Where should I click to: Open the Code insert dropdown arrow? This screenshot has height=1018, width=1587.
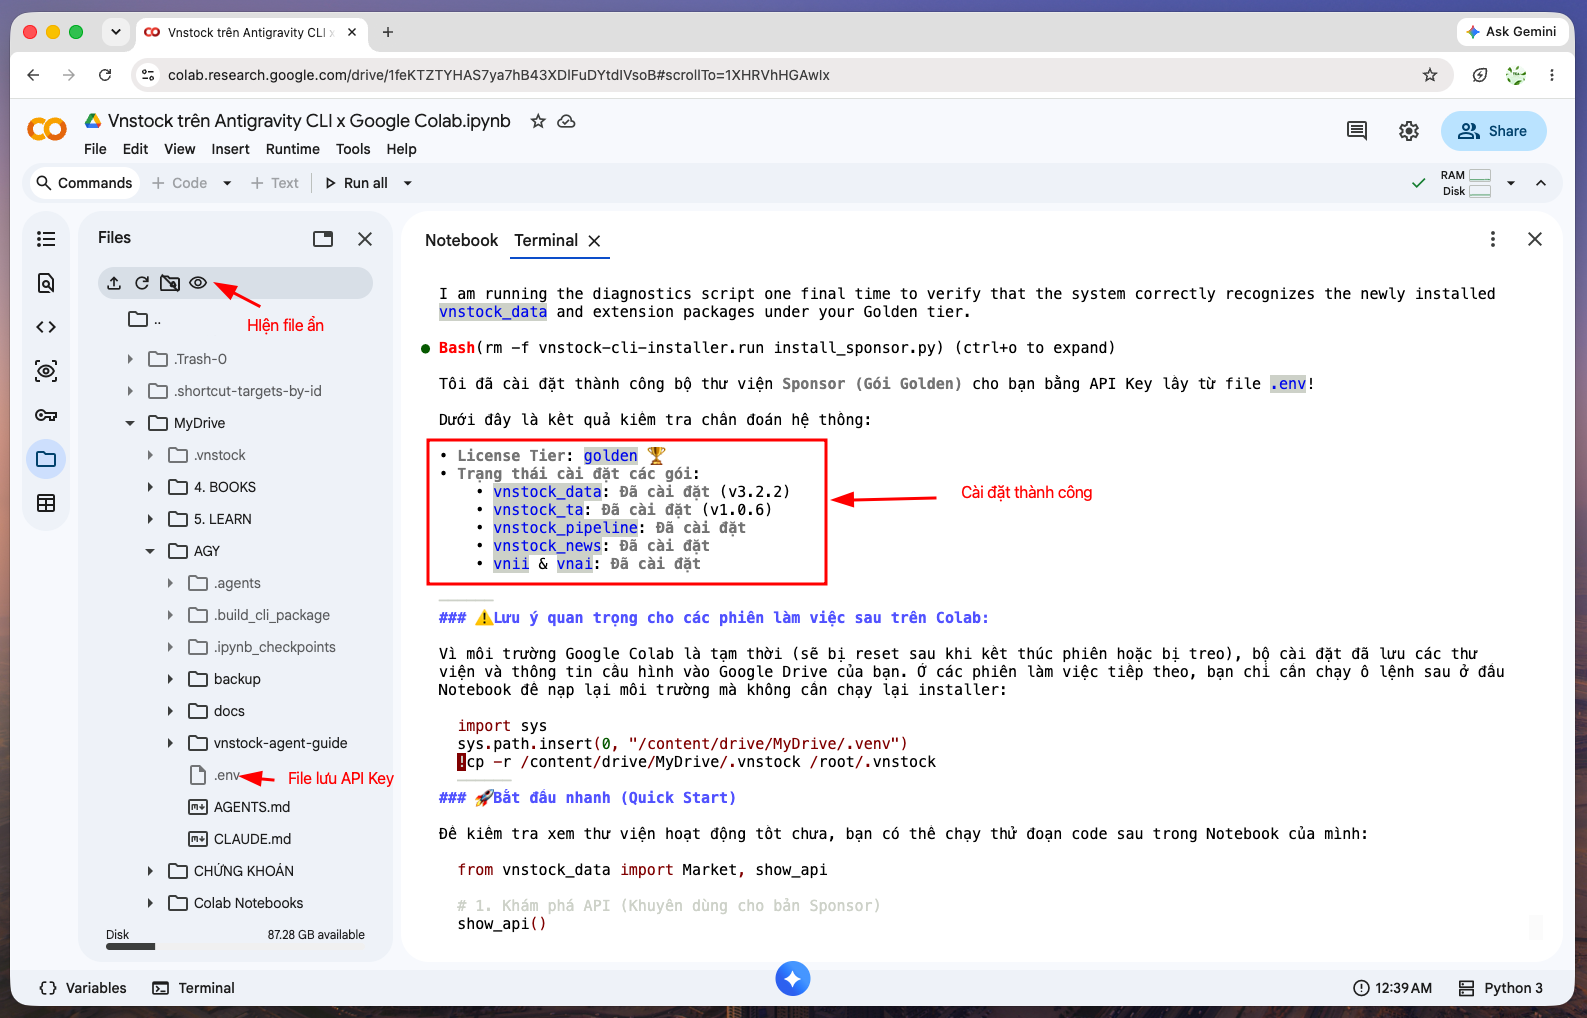click(x=227, y=183)
